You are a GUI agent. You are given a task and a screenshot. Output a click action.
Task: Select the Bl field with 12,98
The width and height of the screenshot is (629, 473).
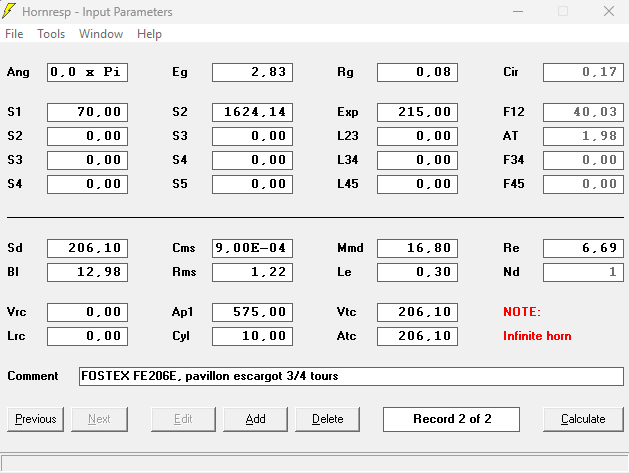pyautogui.click(x=87, y=272)
